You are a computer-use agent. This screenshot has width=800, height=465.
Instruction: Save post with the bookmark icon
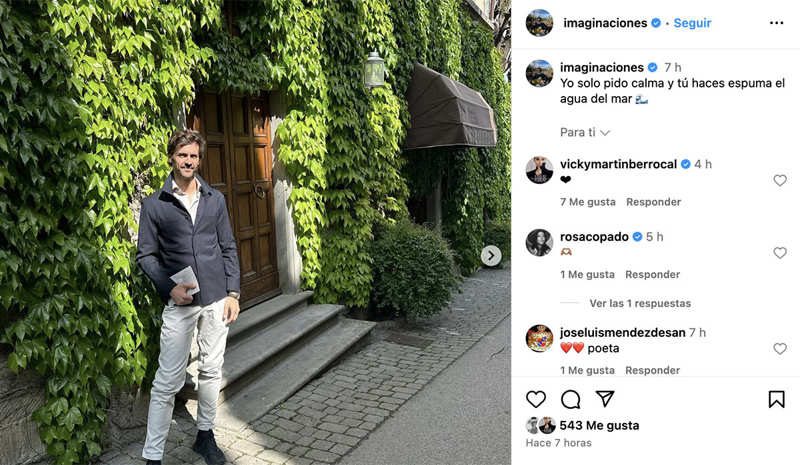coord(777,399)
